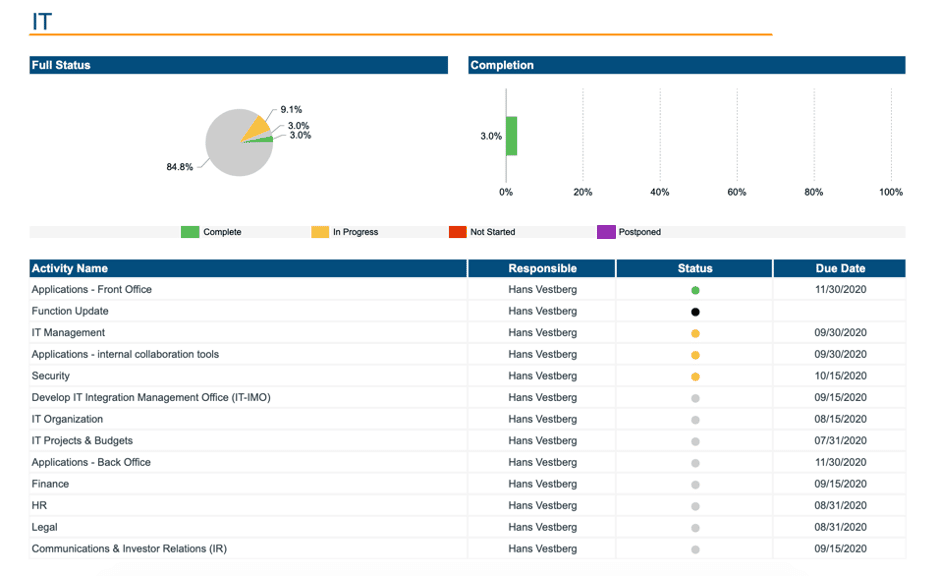Click gray status dot for Develop IT Integration row
This screenshot has width=940, height=576.
[x=695, y=398]
